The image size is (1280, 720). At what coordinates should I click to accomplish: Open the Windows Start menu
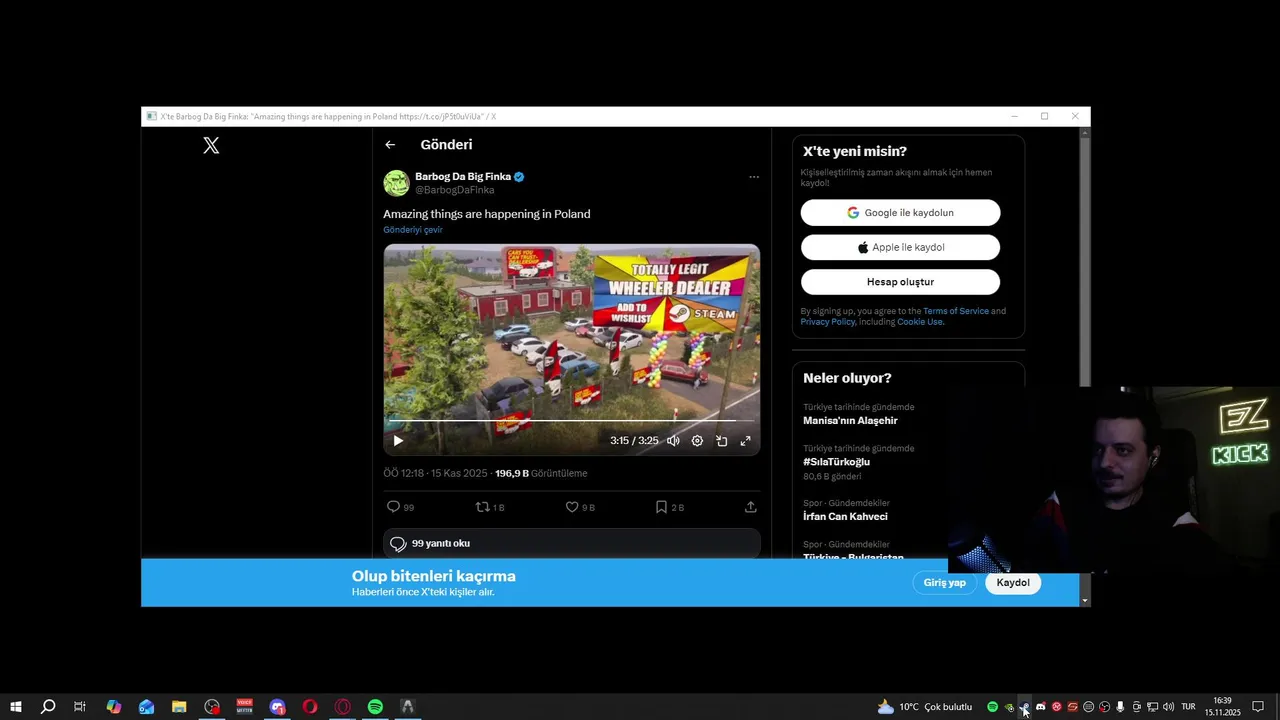click(x=16, y=707)
